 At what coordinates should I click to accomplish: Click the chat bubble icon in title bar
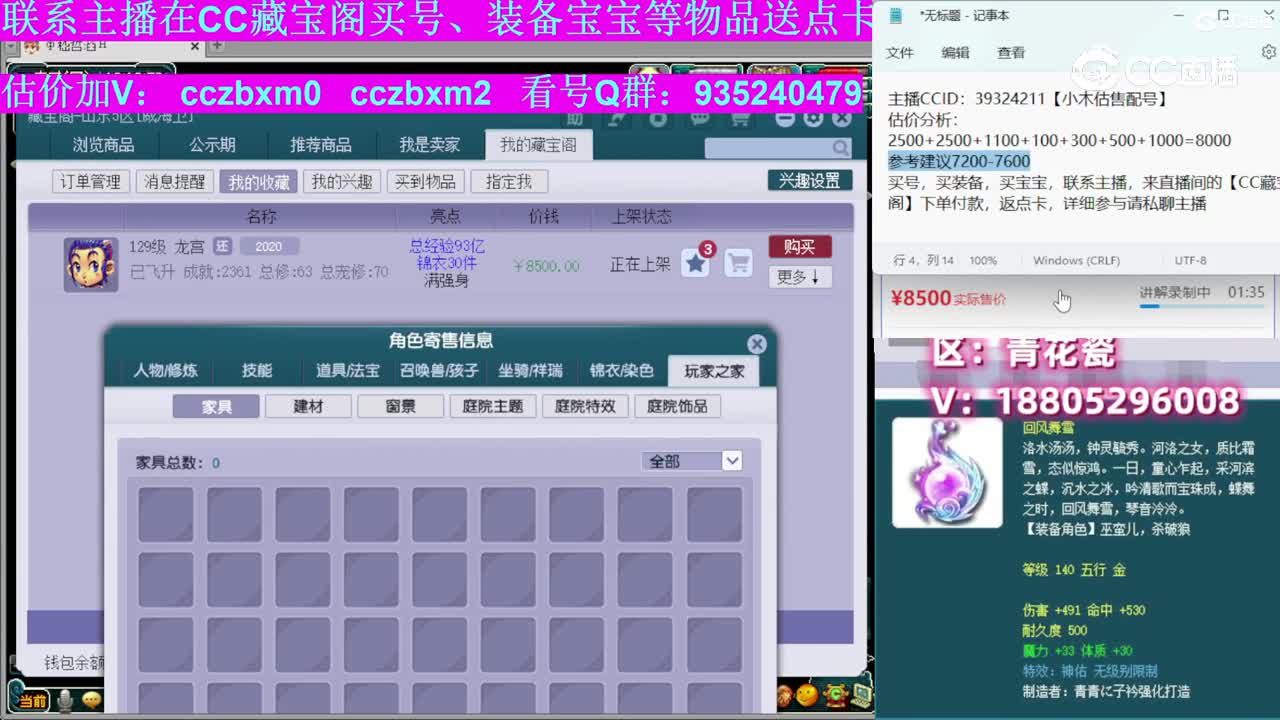pos(699,118)
